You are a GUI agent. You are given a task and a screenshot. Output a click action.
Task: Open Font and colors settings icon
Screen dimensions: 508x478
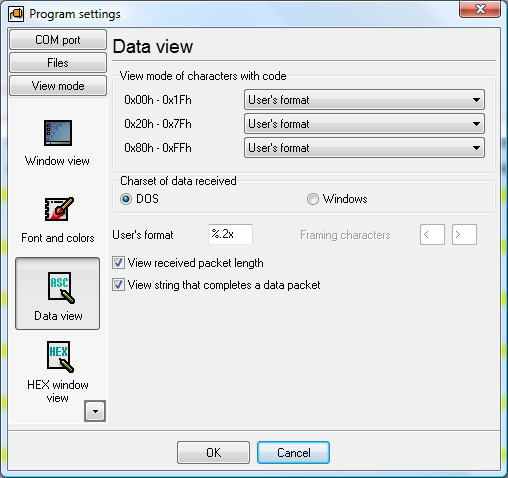[x=59, y=209]
